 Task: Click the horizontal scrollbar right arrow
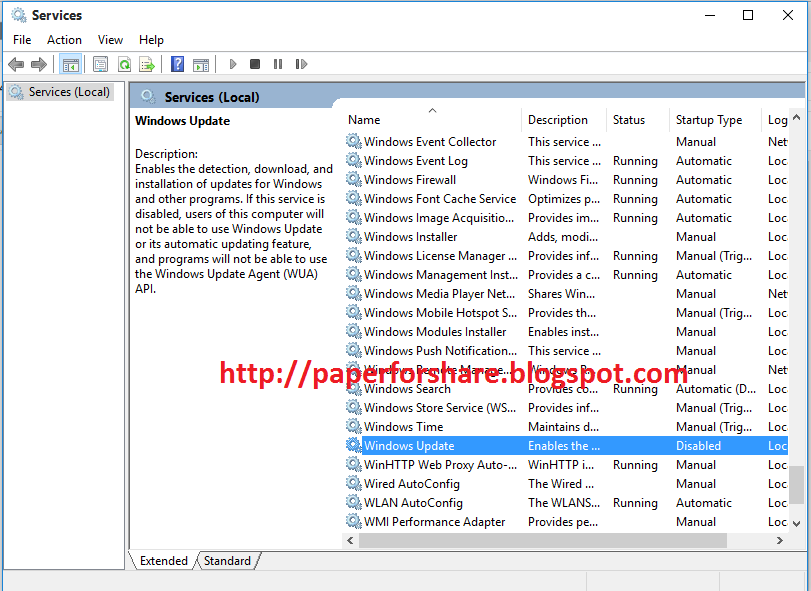(780, 540)
